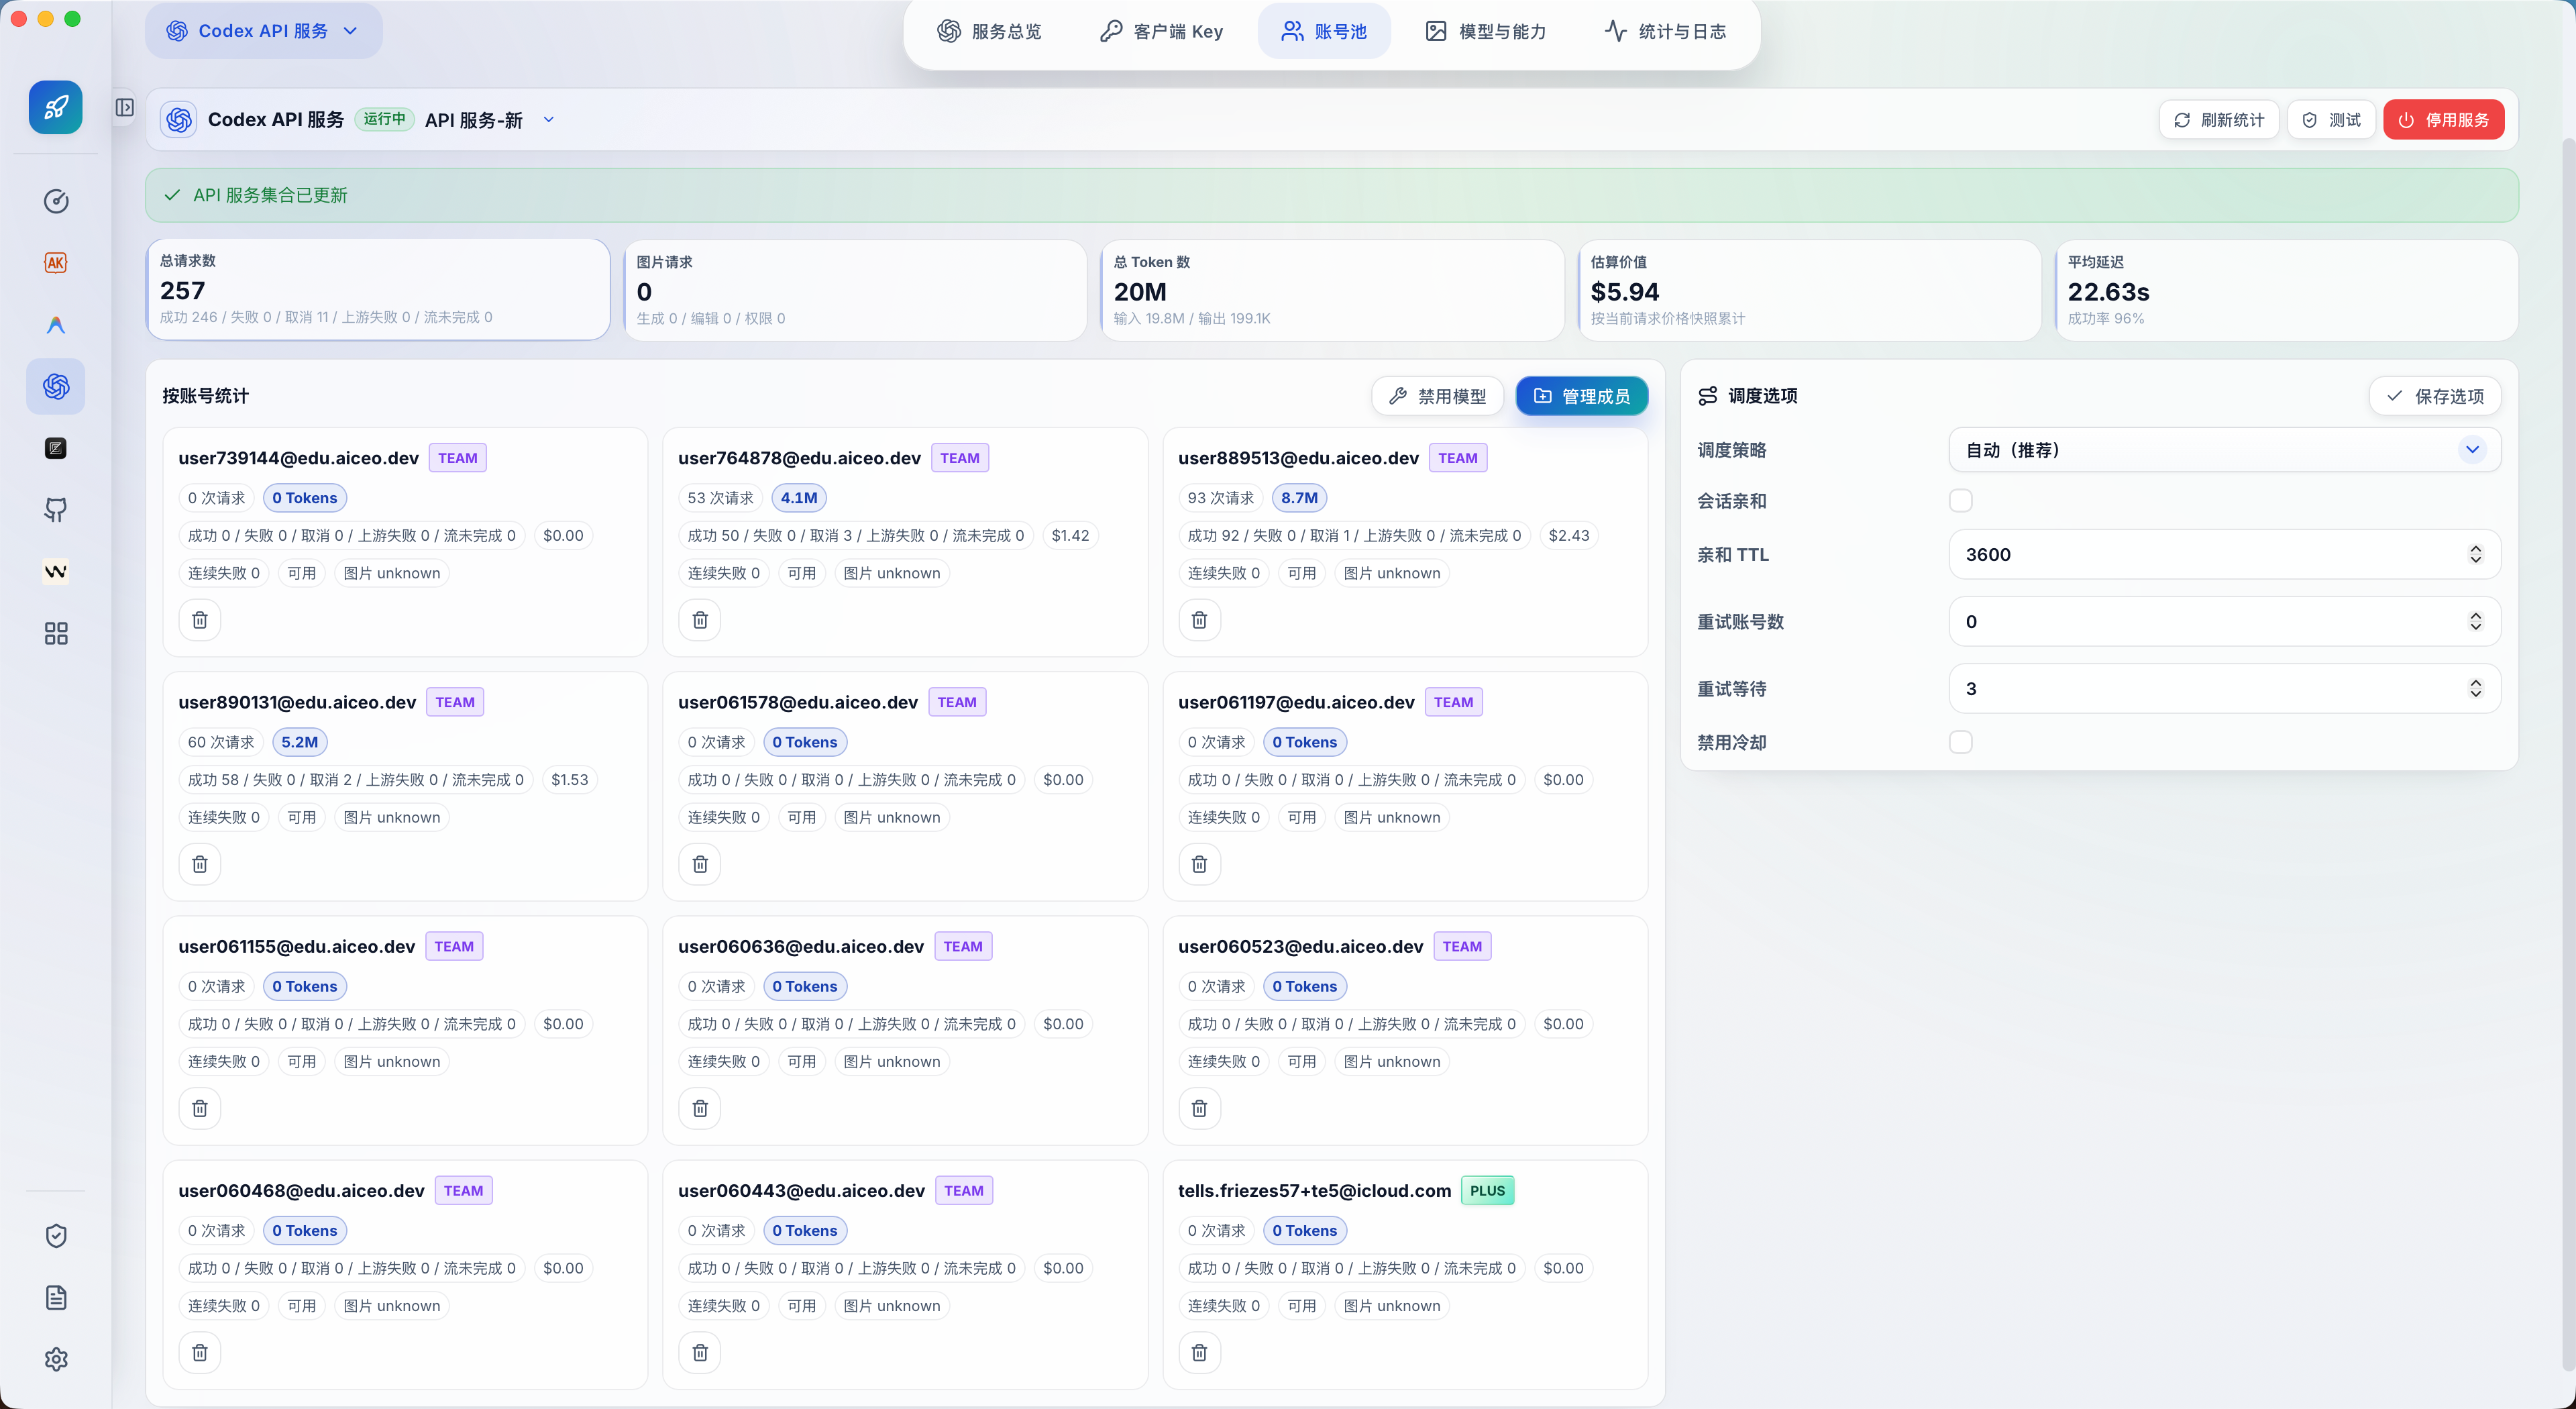
Task: Click the rocket app logo in the sidebar
Action: point(56,107)
